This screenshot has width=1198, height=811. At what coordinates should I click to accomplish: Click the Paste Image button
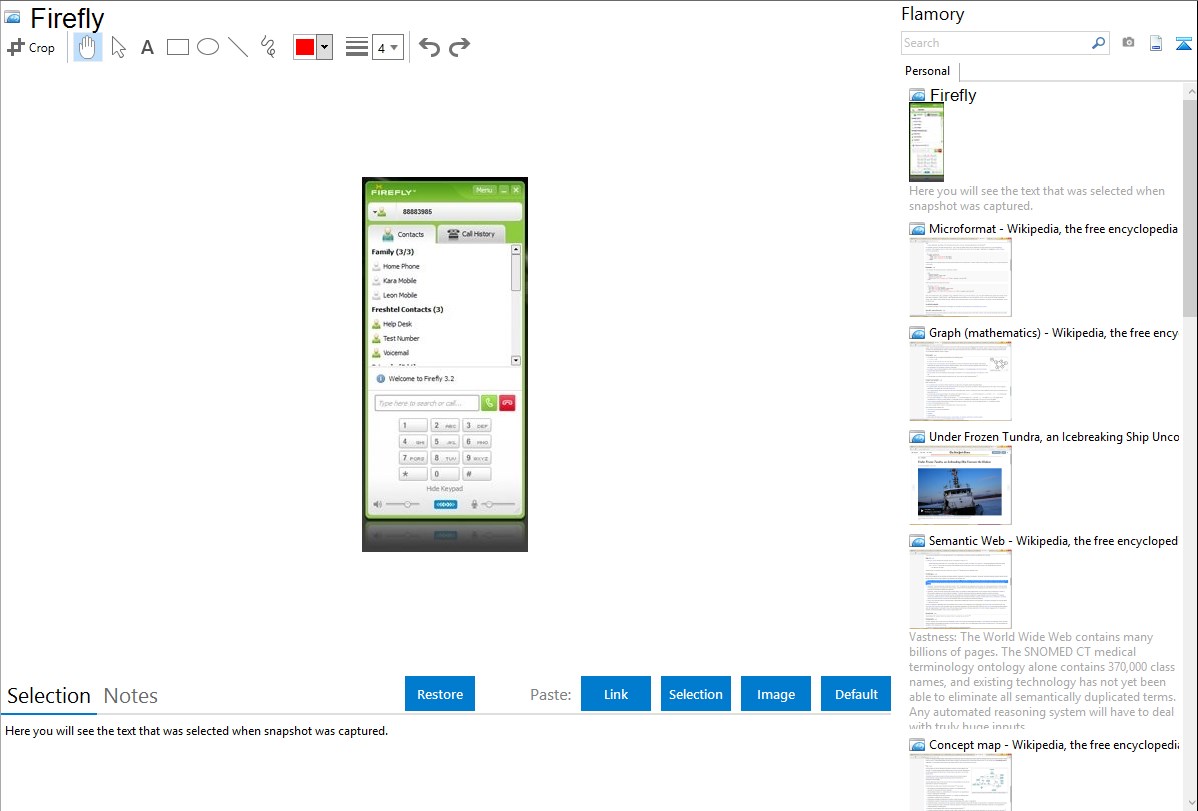(x=775, y=694)
